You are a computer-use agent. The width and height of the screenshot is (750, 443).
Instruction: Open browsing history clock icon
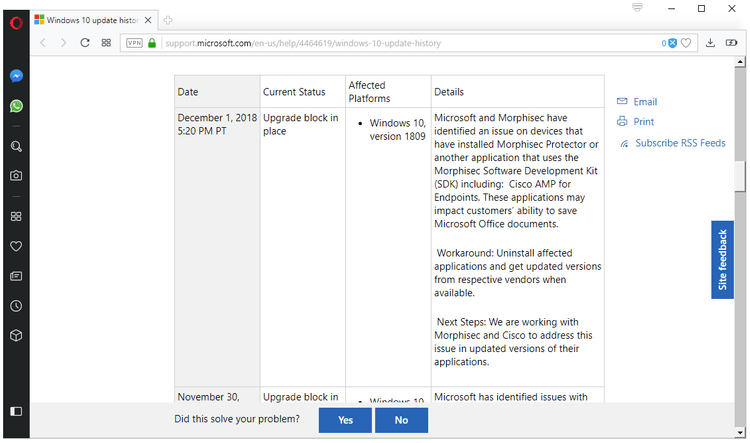16,306
